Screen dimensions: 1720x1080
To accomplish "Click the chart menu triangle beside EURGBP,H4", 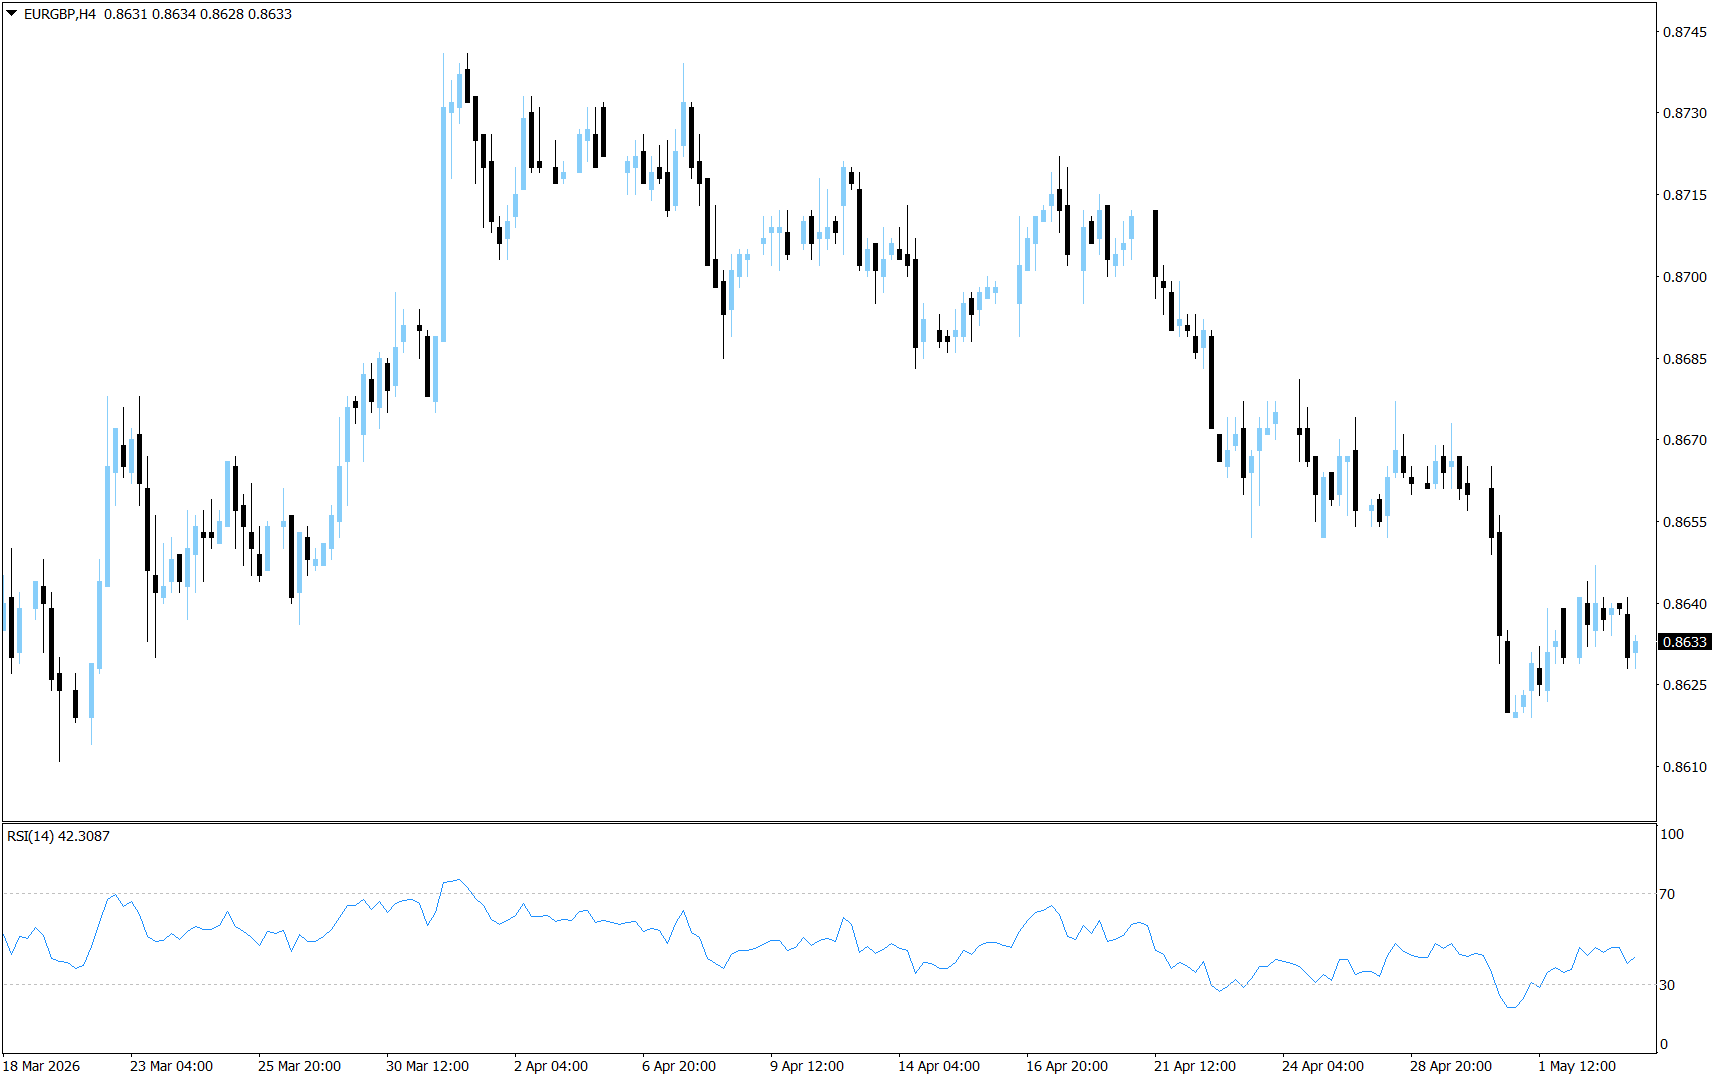I will point(12,14).
